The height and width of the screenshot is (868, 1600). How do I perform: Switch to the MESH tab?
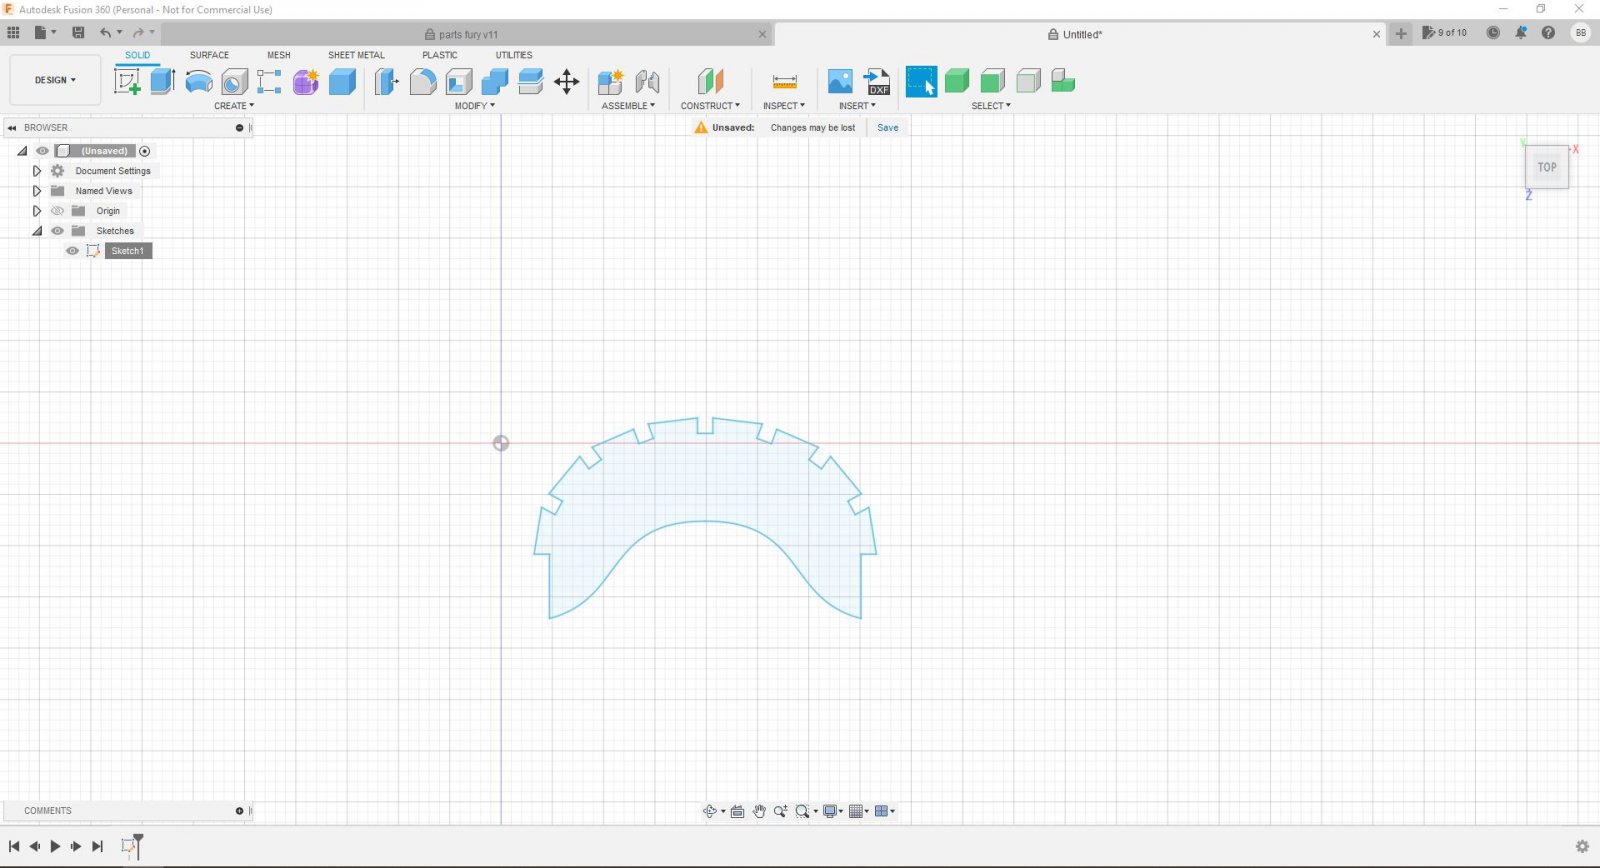click(279, 55)
